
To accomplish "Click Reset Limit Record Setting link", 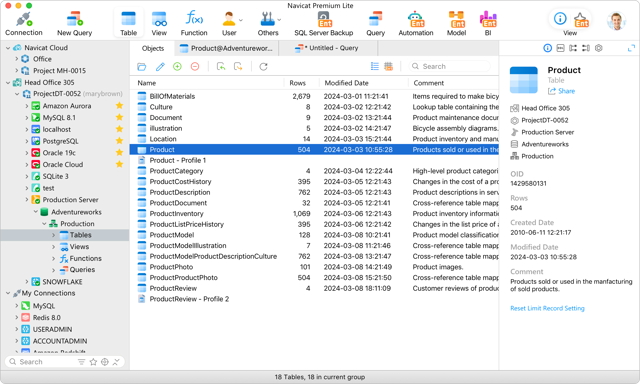I will point(547,308).
